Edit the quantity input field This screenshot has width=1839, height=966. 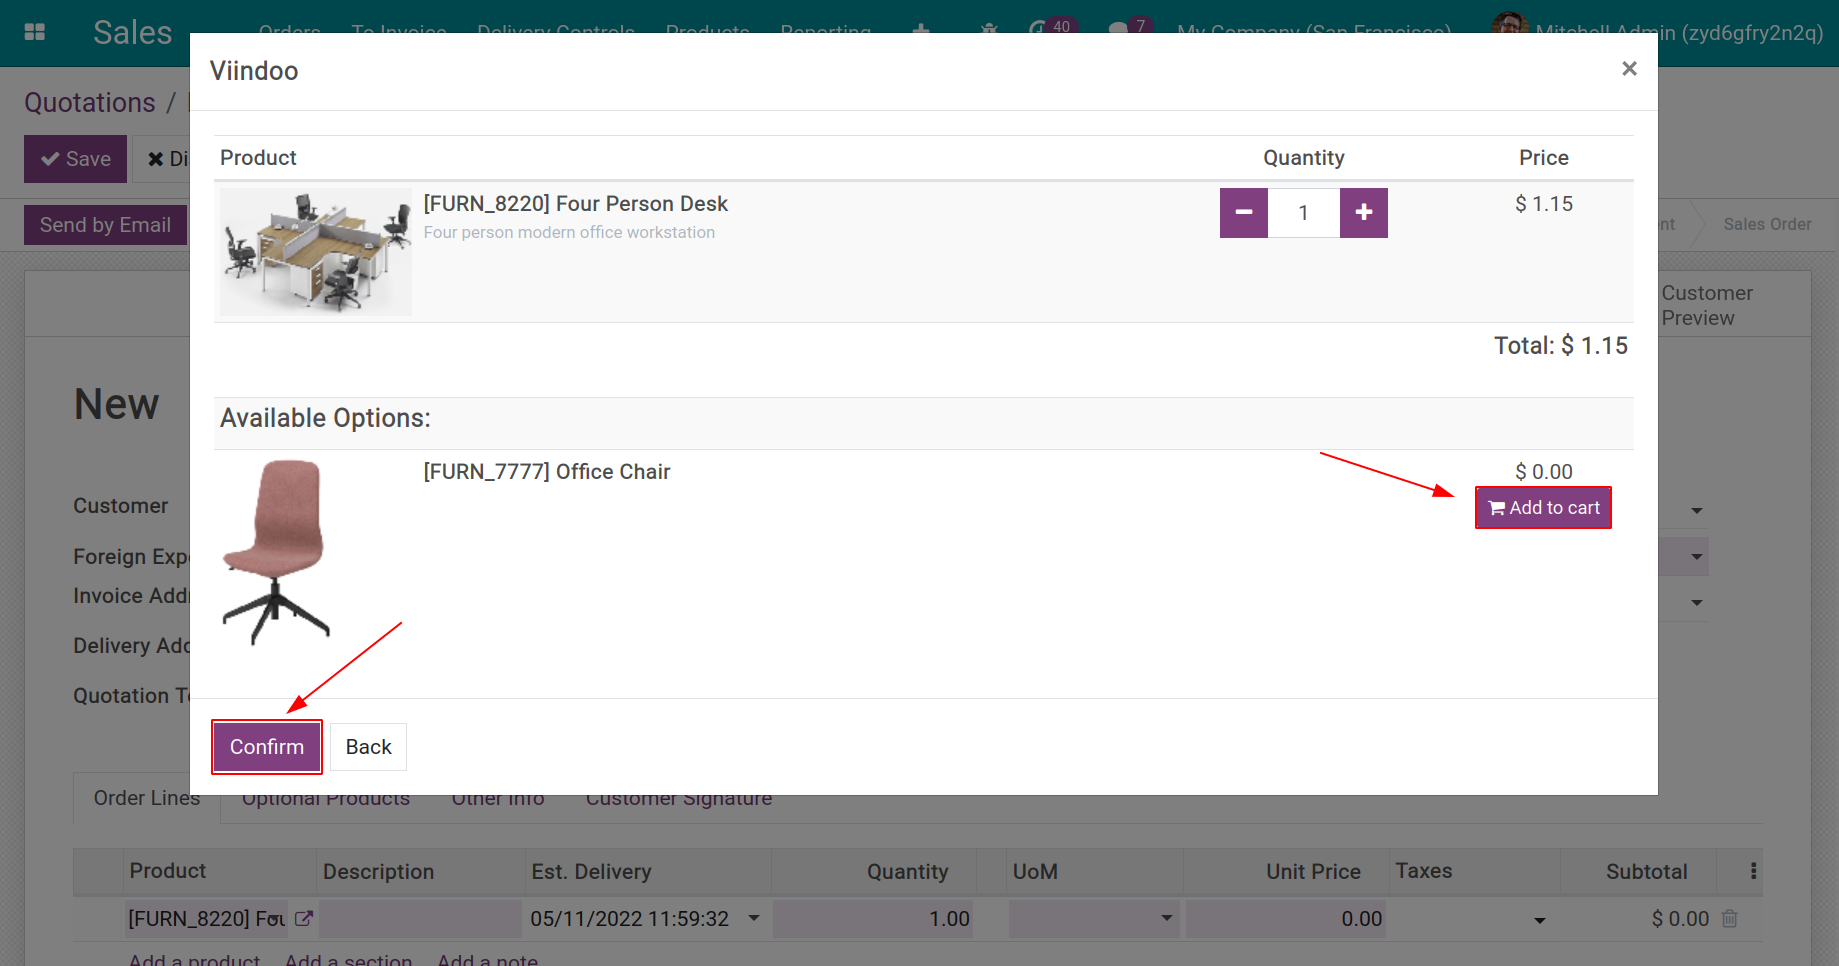1304,213
